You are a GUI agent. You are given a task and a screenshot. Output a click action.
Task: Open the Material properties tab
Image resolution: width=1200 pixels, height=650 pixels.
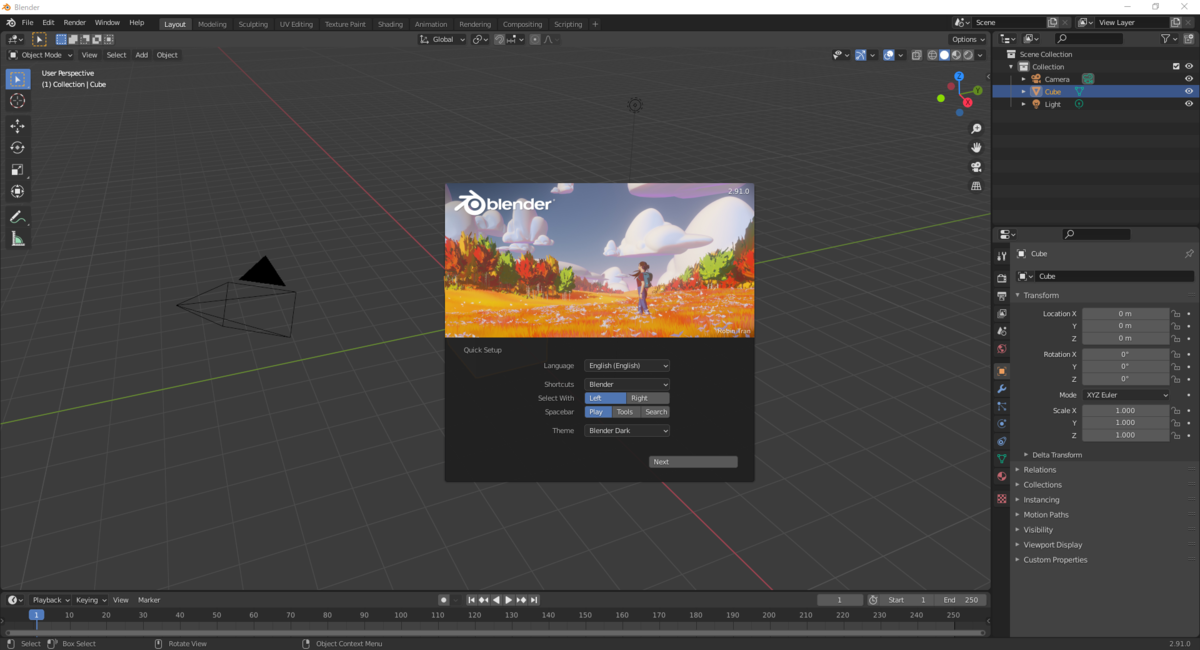point(1001,477)
